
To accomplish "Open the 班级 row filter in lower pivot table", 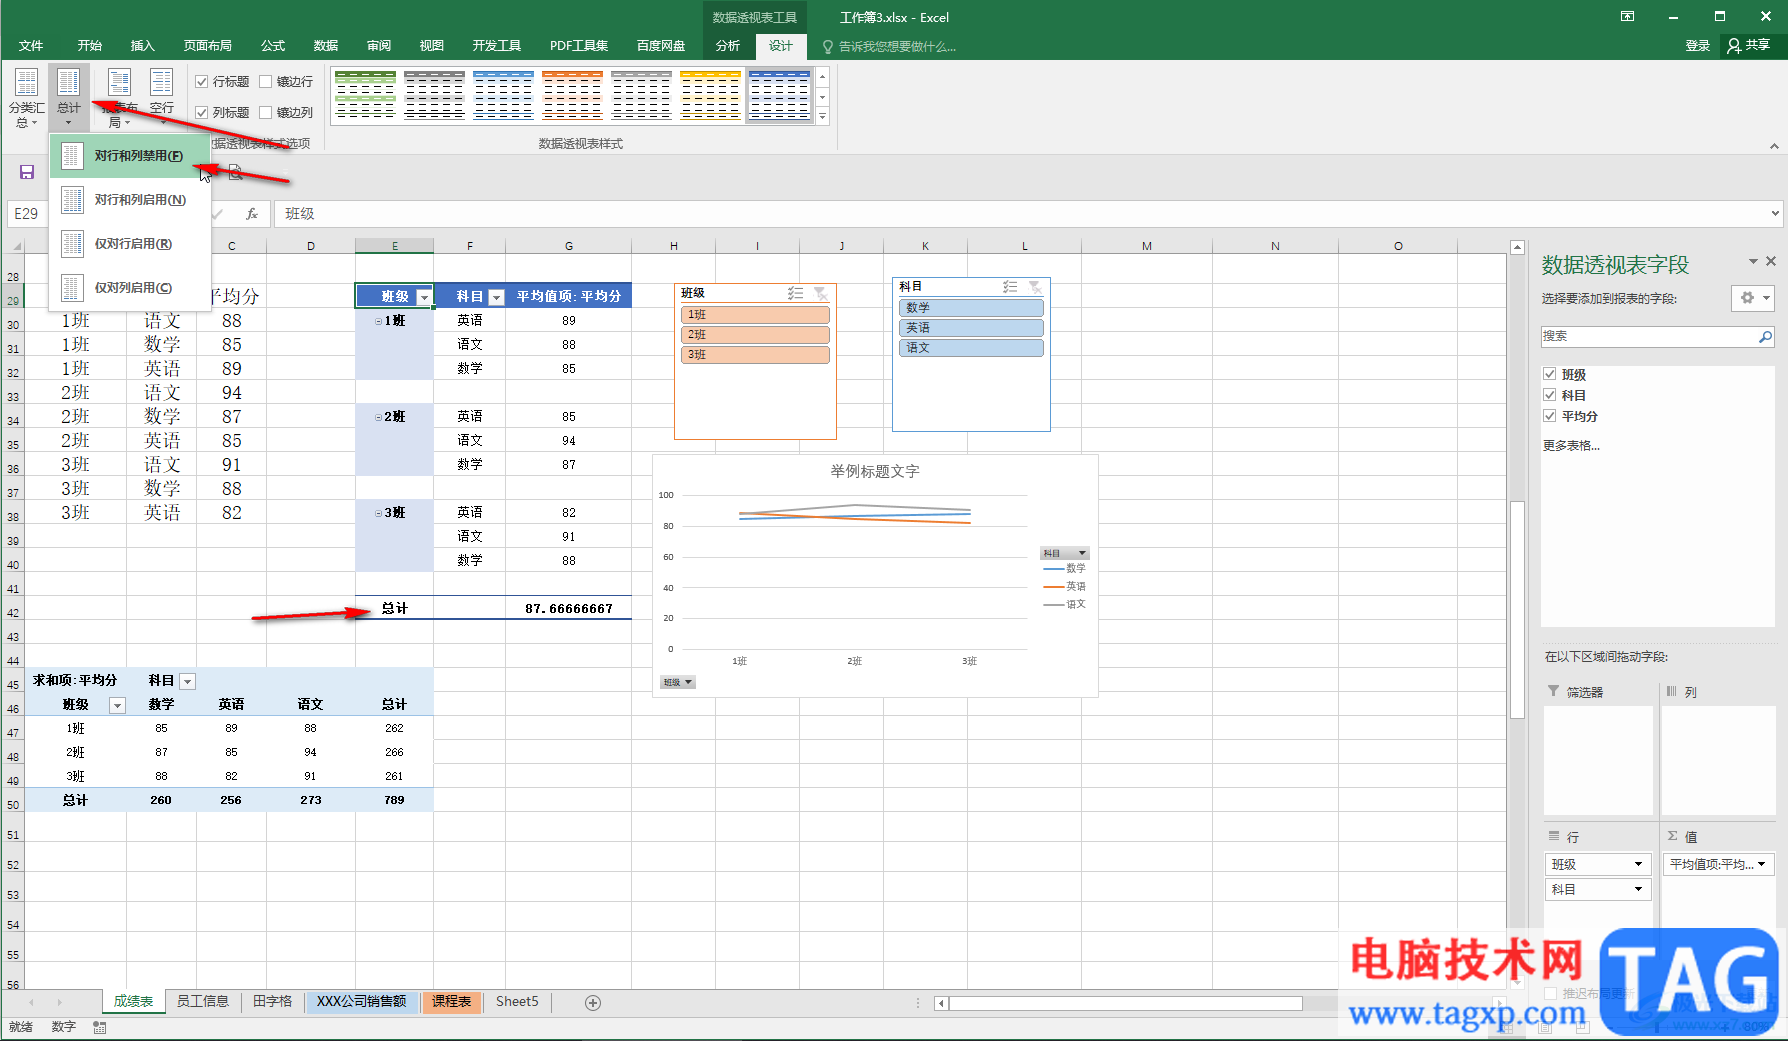I will pyautogui.click(x=117, y=705).
